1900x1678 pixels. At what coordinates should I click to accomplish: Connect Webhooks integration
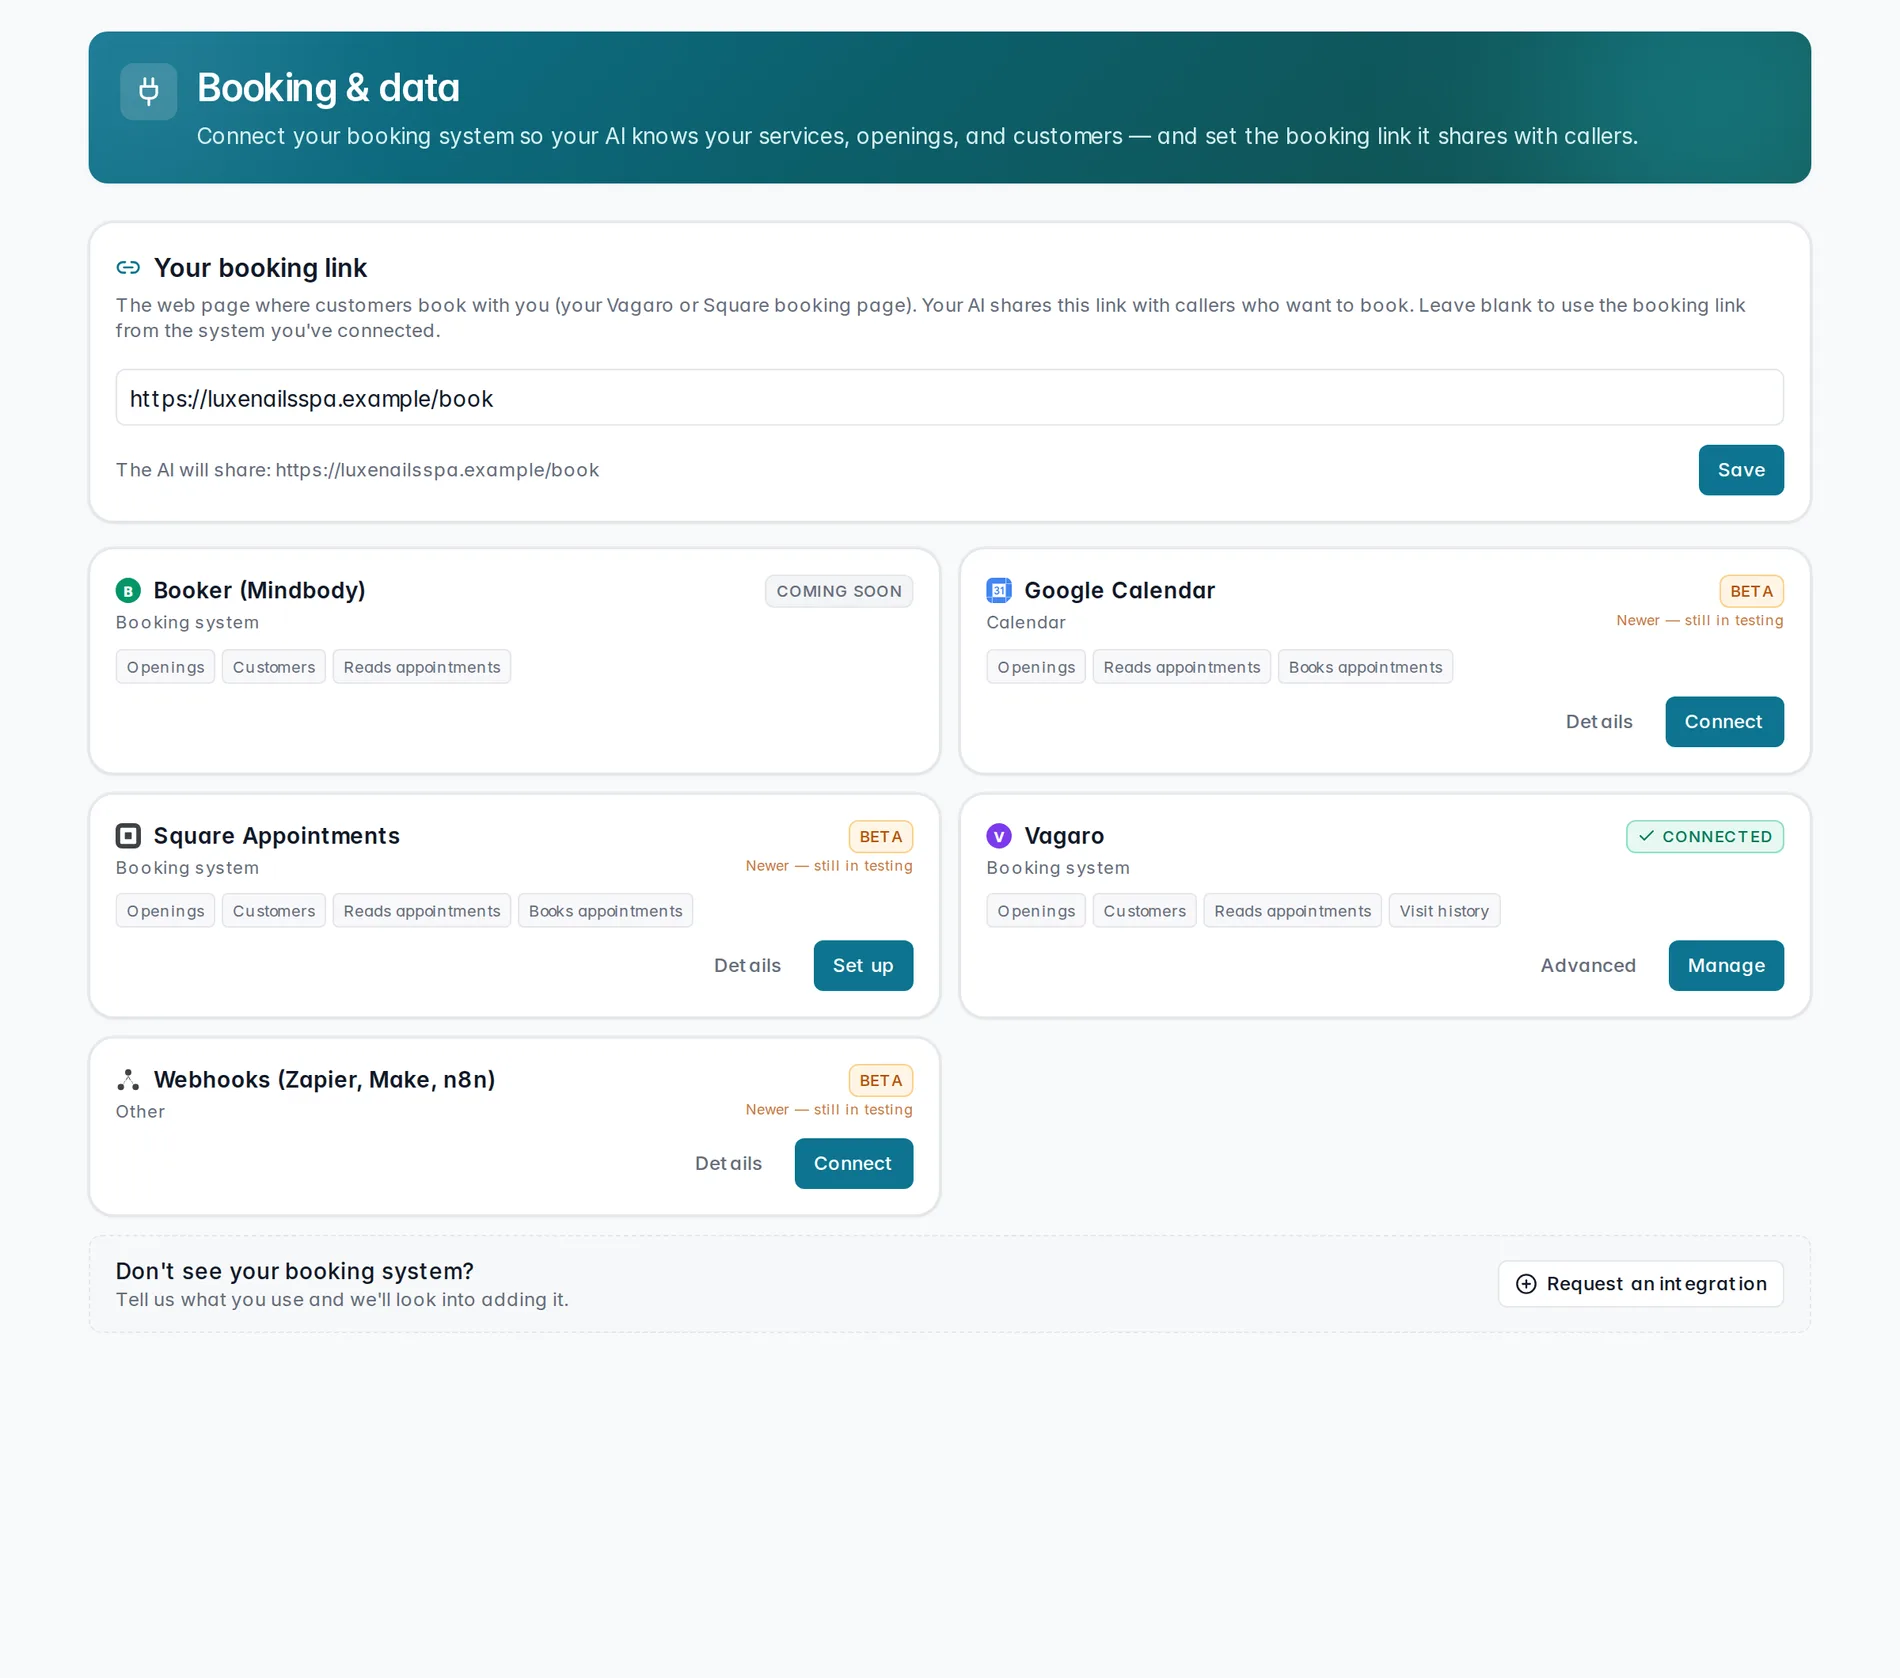click(x=853, y=1164)
